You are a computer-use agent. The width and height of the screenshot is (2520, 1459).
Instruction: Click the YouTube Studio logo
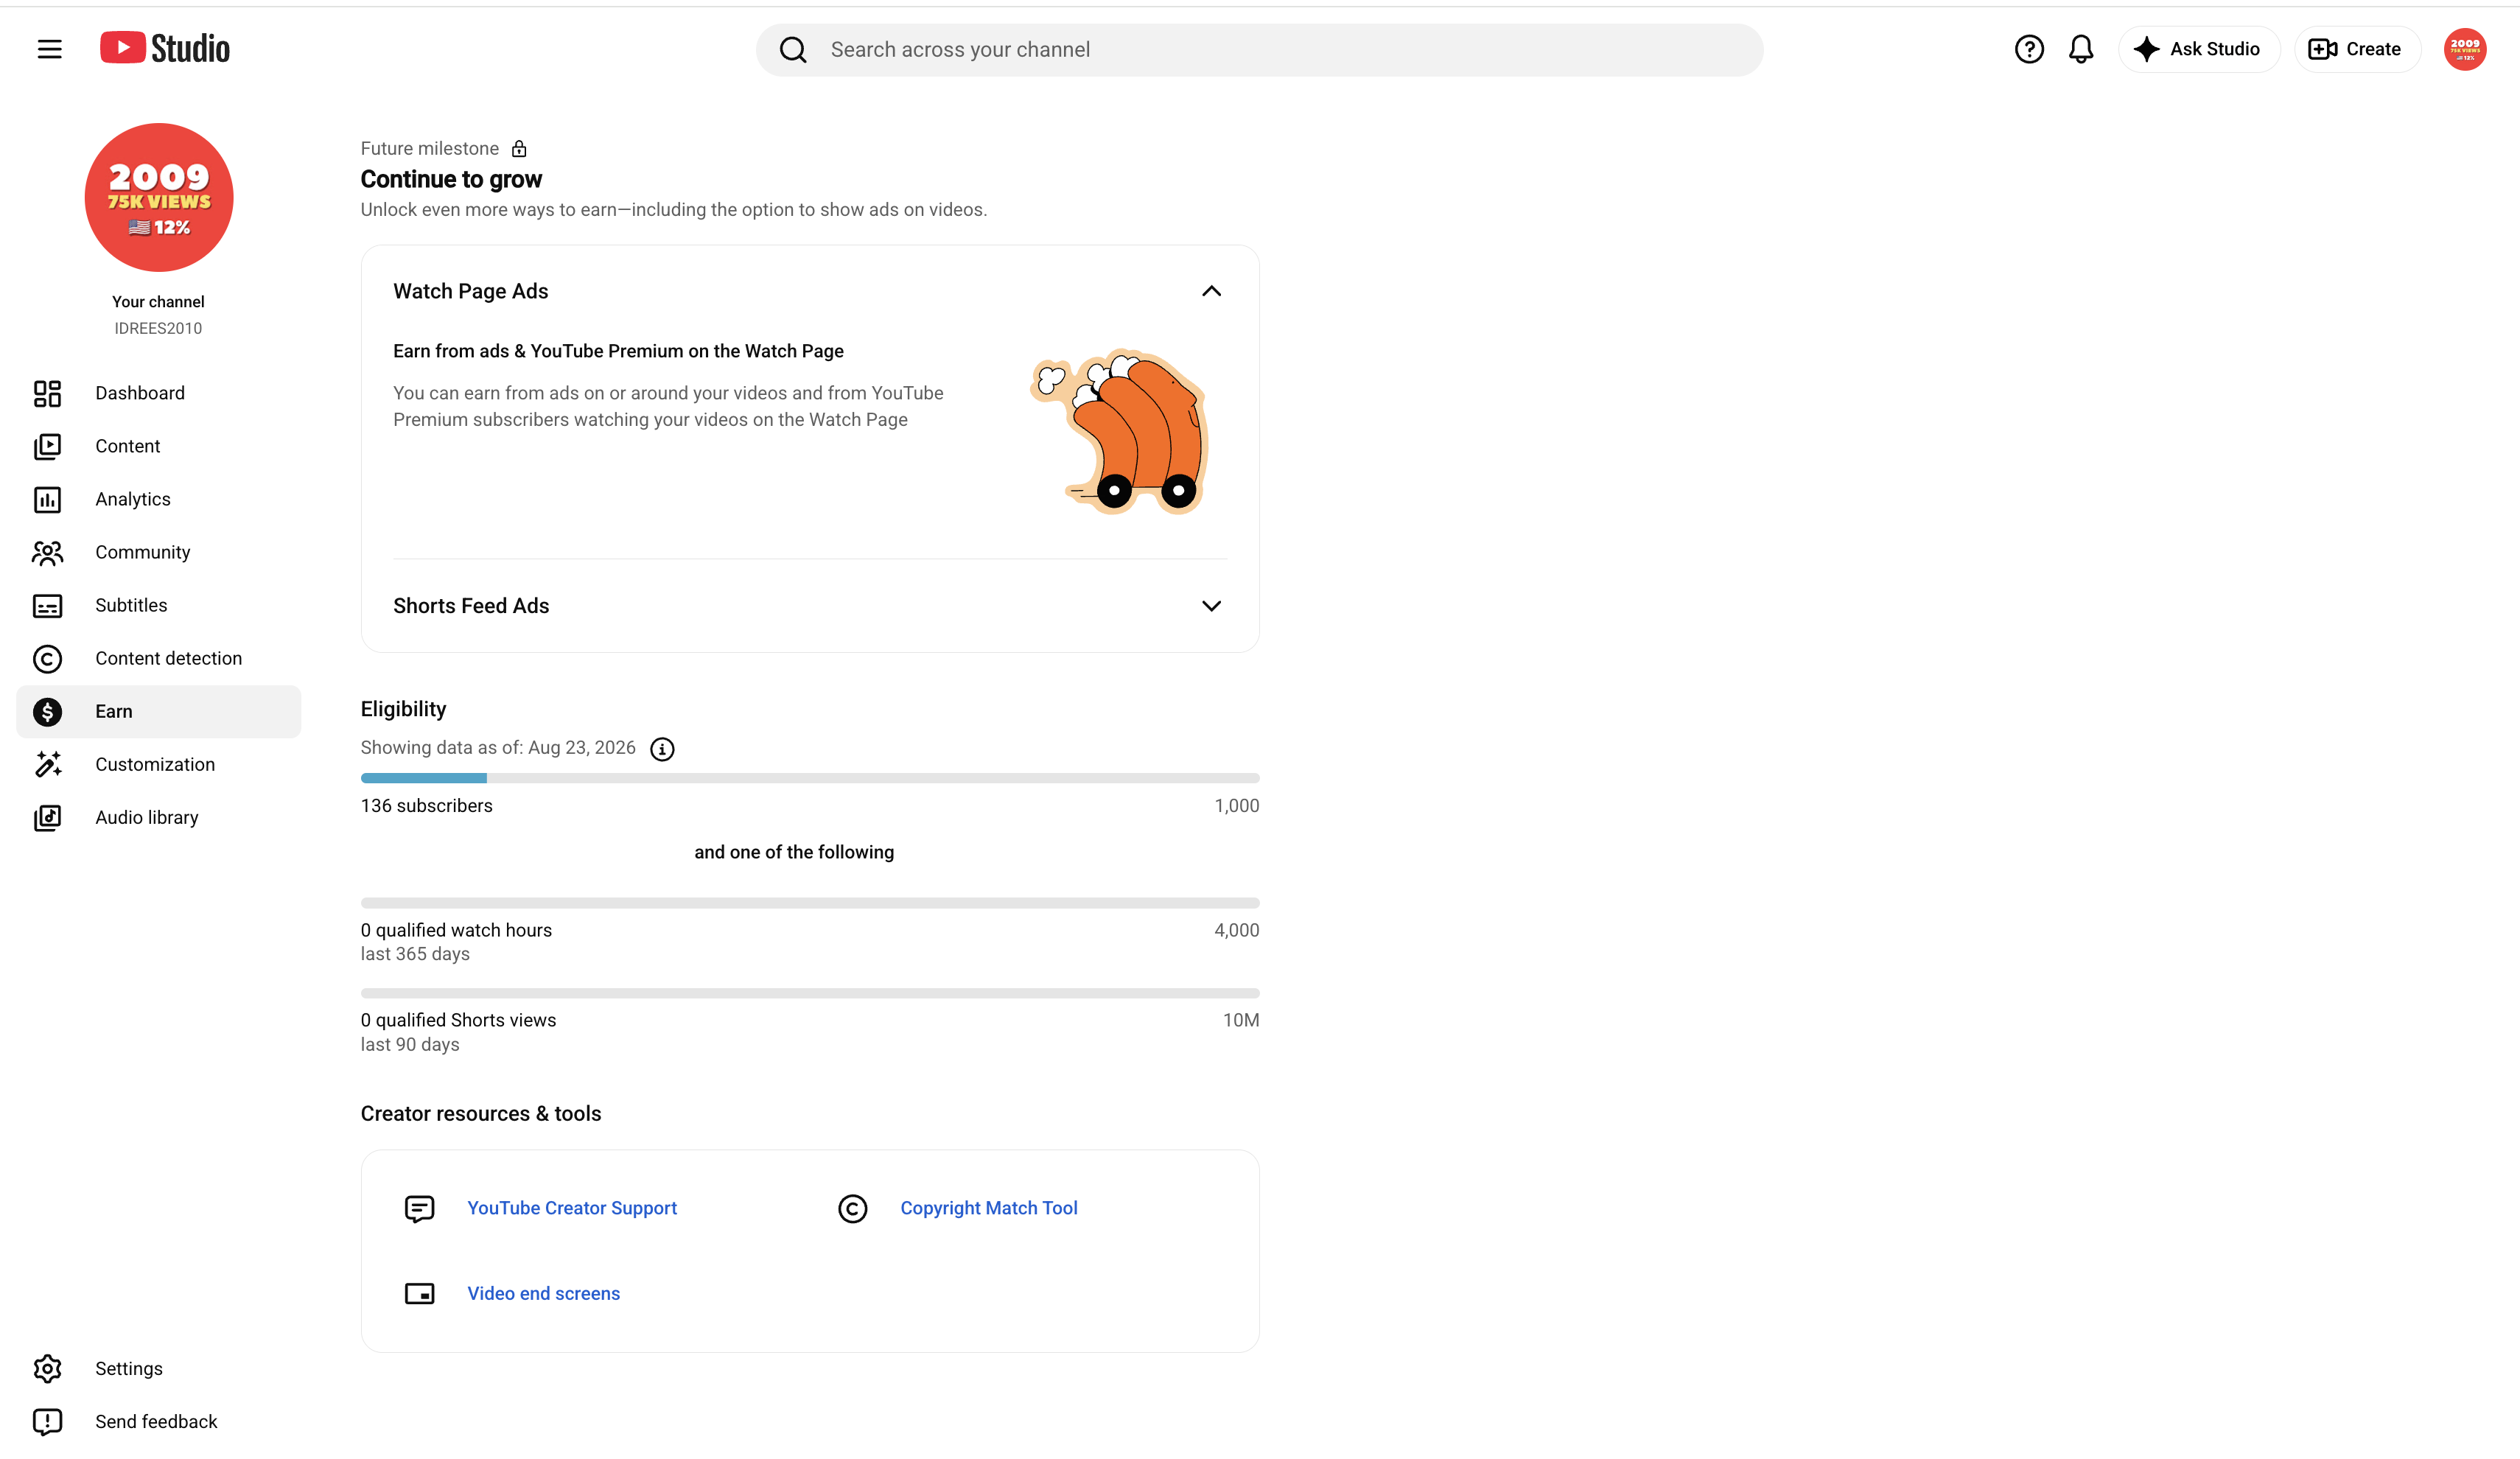coord(165,48)
